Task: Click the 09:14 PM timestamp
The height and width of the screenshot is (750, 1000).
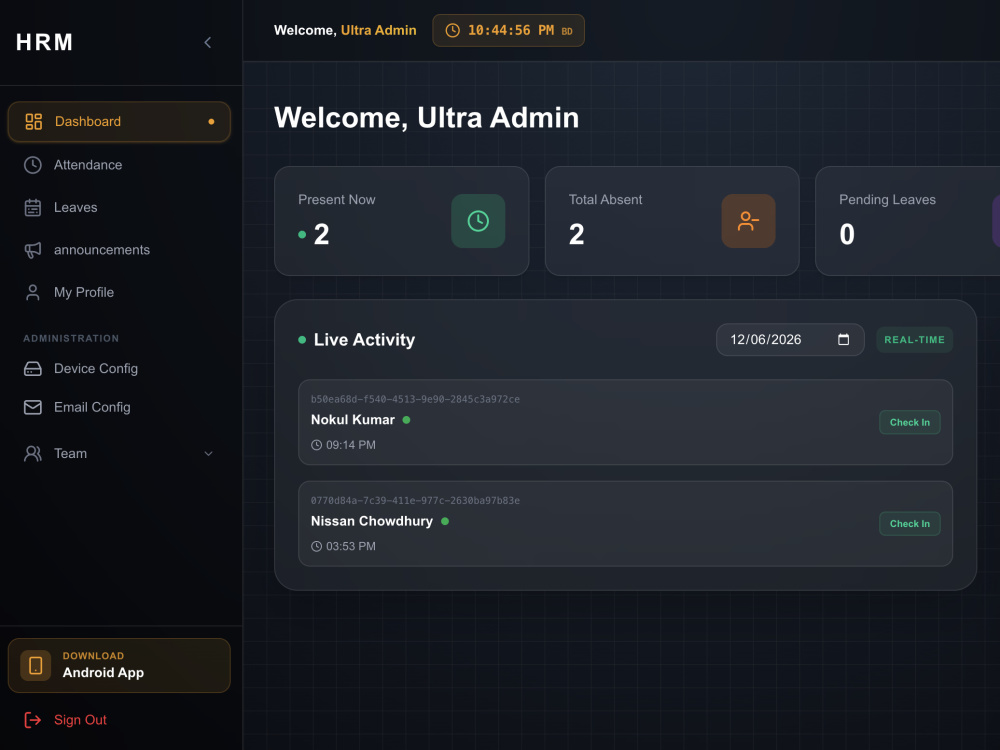Action: click(351, 445)
